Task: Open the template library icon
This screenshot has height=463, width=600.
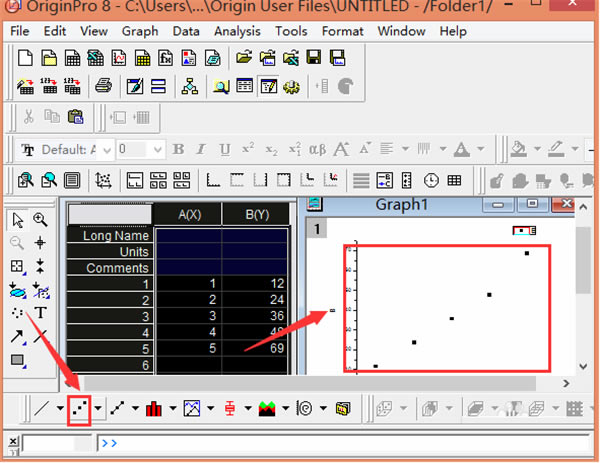Action: (343, 409)
